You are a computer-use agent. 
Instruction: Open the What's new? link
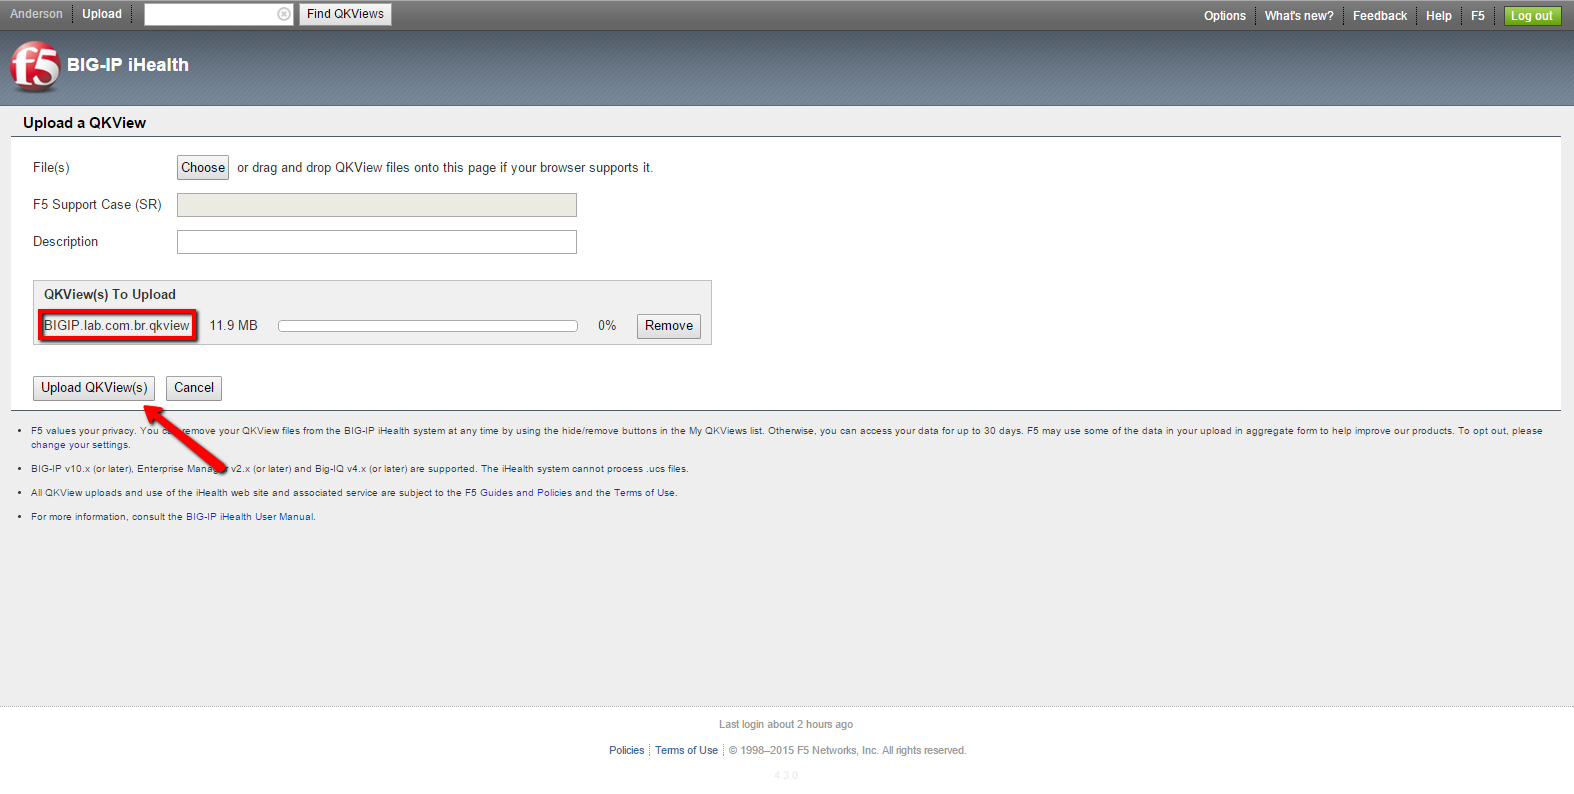1298,16
